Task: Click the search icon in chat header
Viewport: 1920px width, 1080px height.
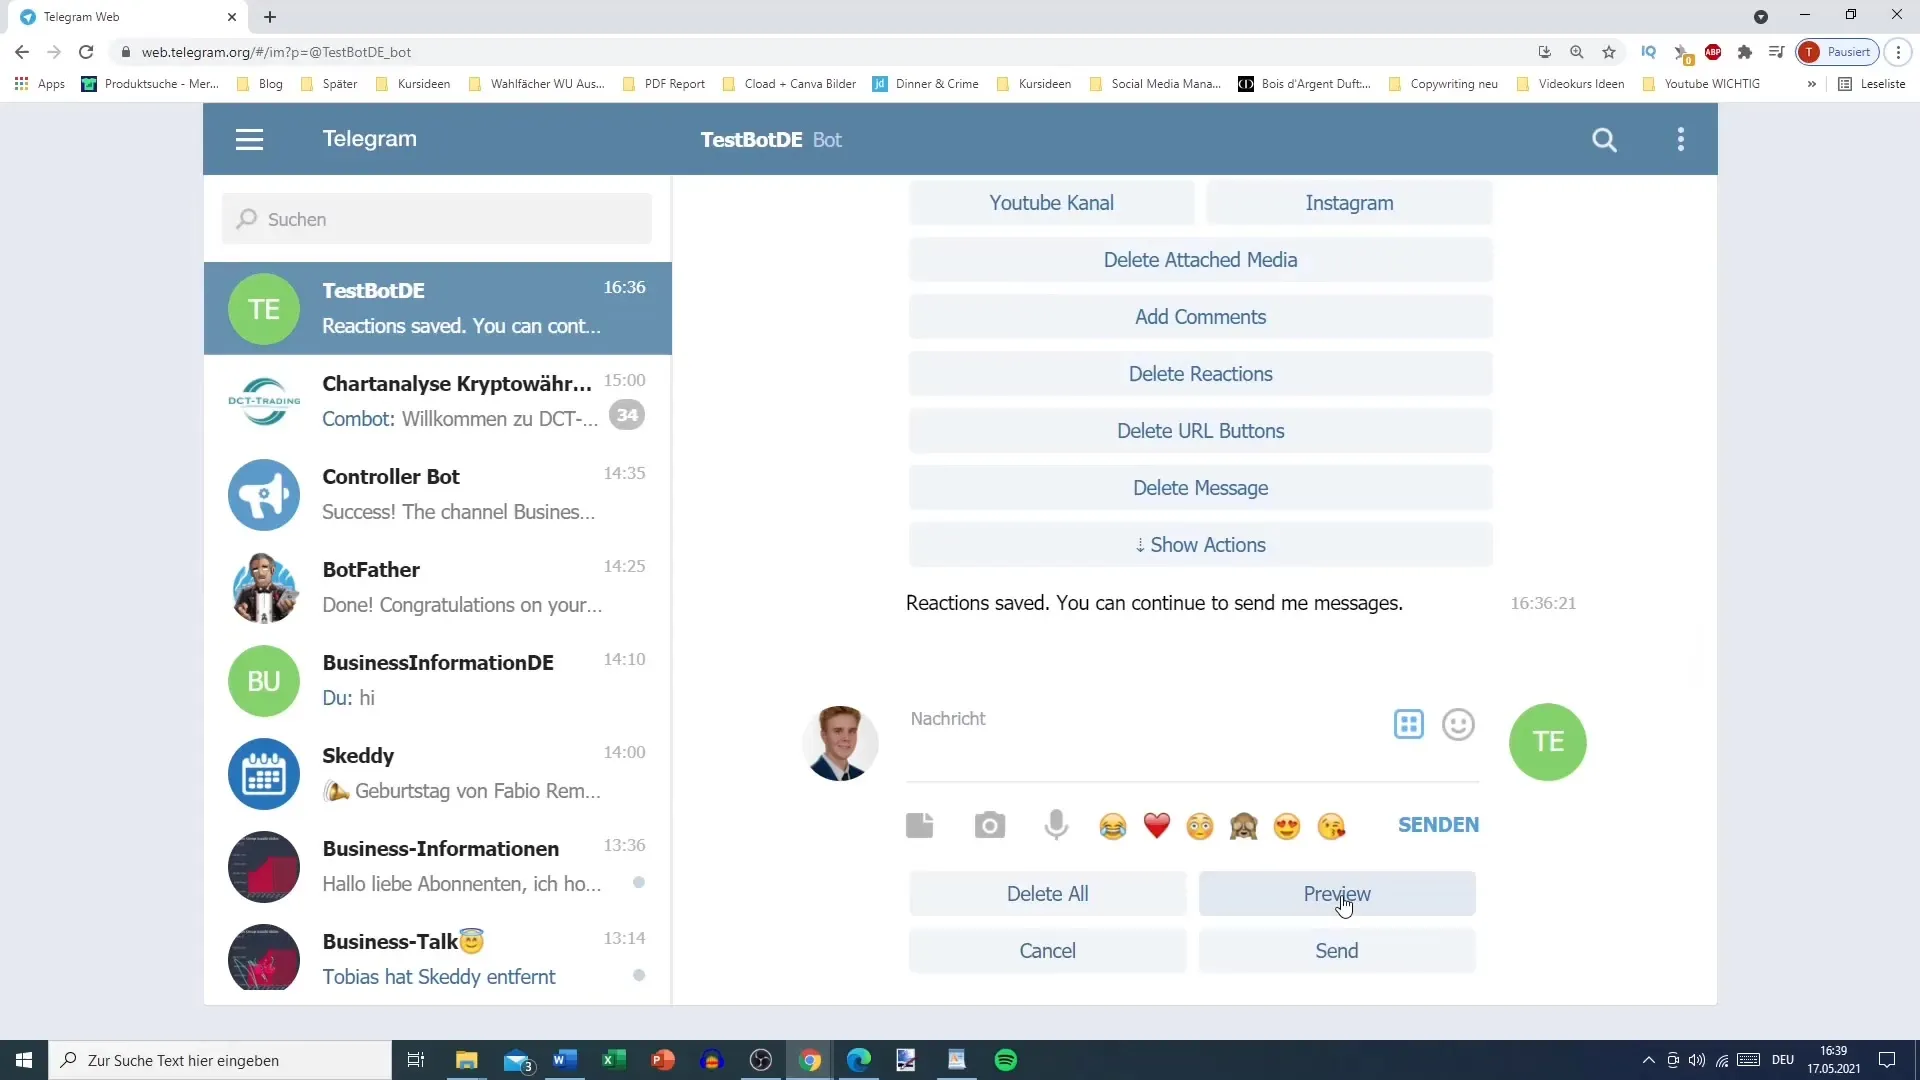Action: click(1606, 140)
